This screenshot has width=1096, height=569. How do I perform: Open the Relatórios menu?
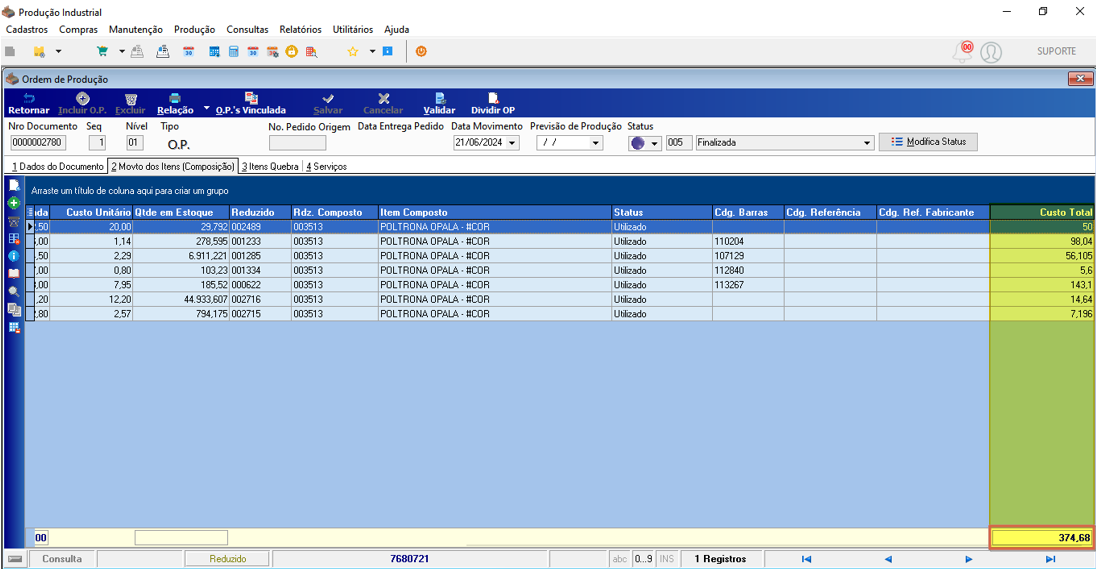click(301, 29)
